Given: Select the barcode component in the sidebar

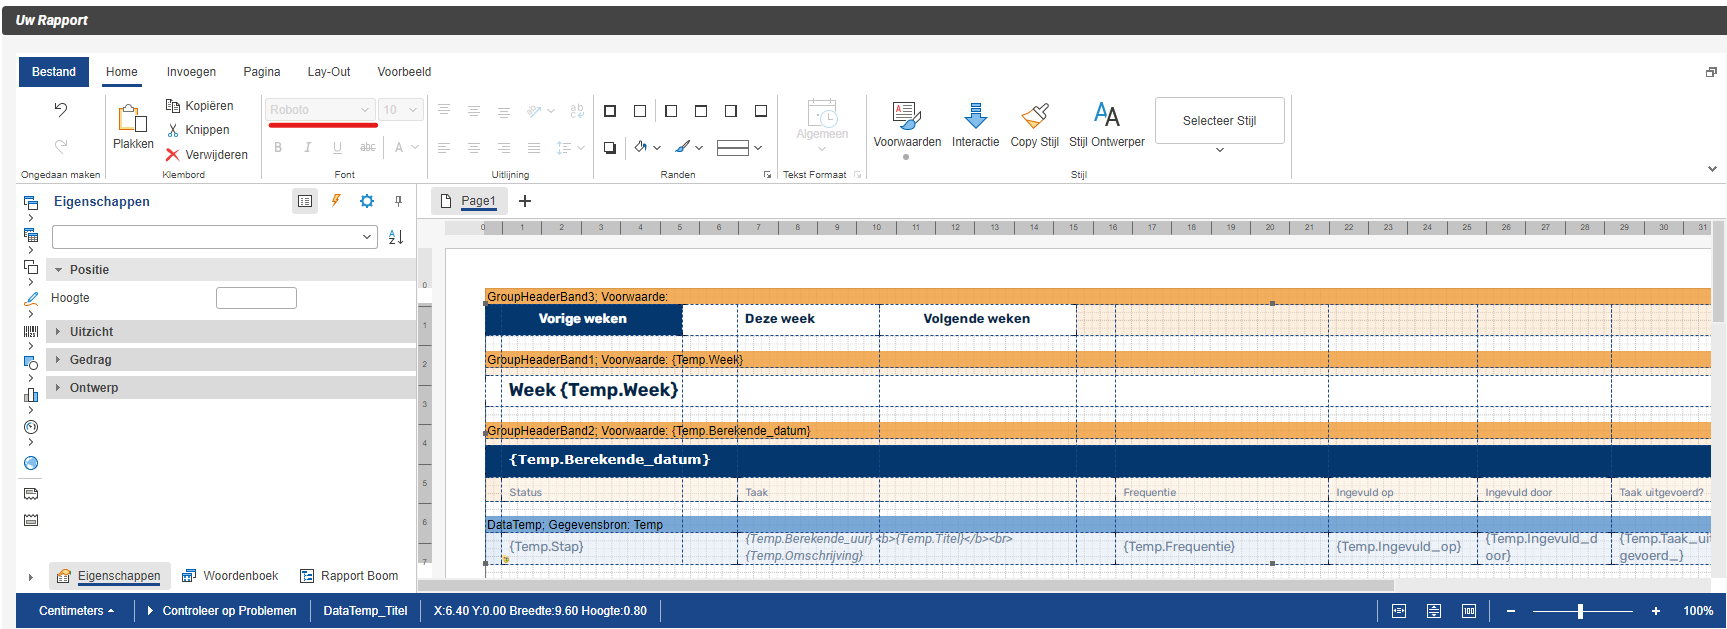Looking at the screenshot, I should (x=31, y=331).
